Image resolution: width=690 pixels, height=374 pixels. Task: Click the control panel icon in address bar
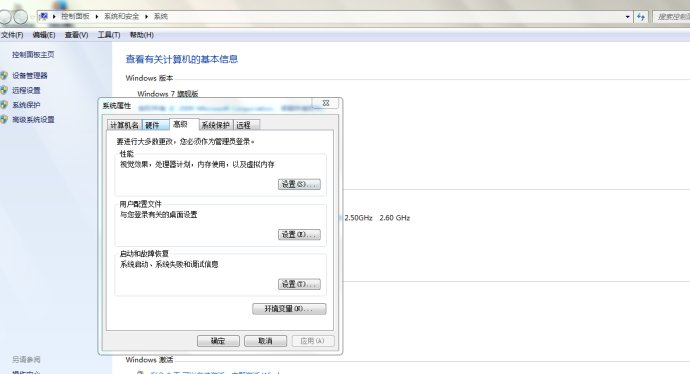pyautogui.click(x=44, y=16)
